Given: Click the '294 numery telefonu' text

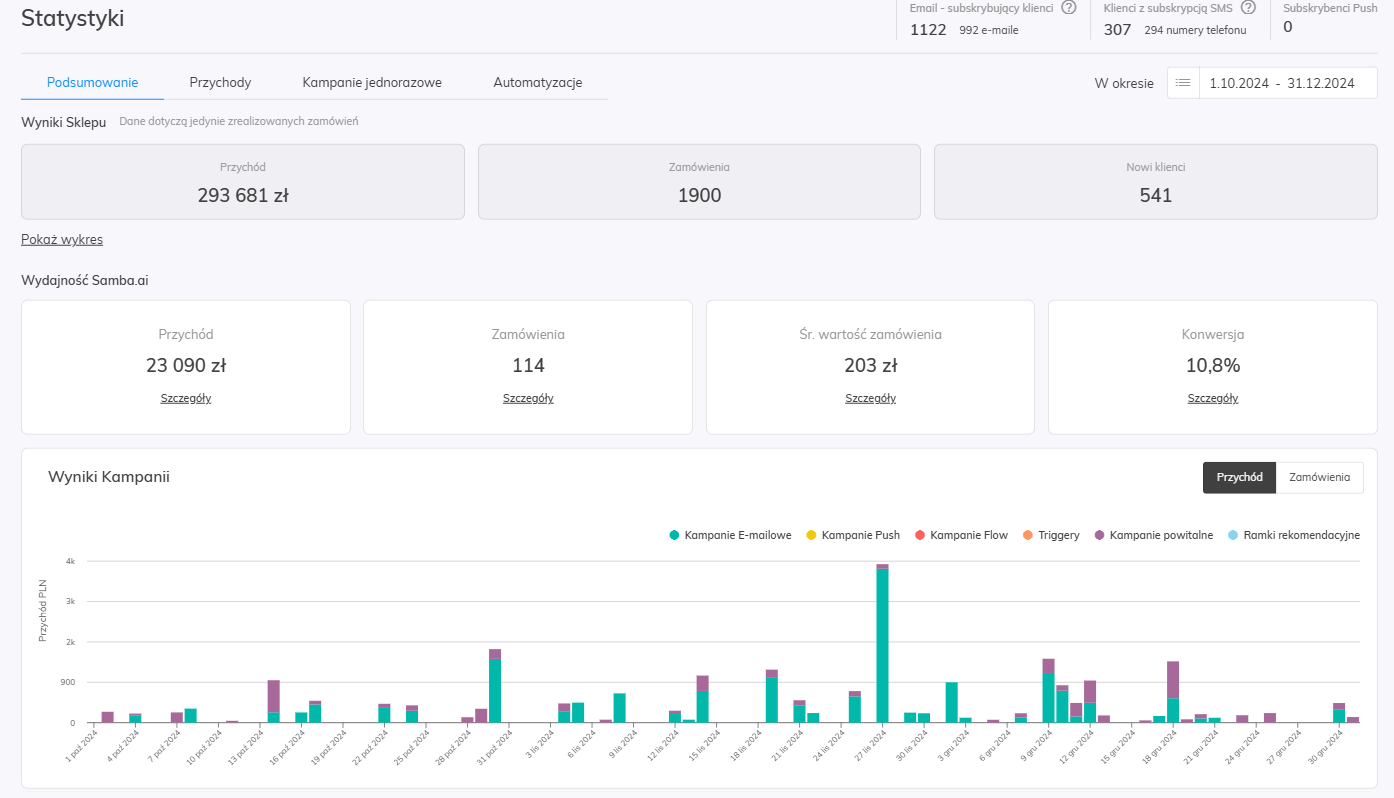Looking at the screenshot, I should 1195,30.
